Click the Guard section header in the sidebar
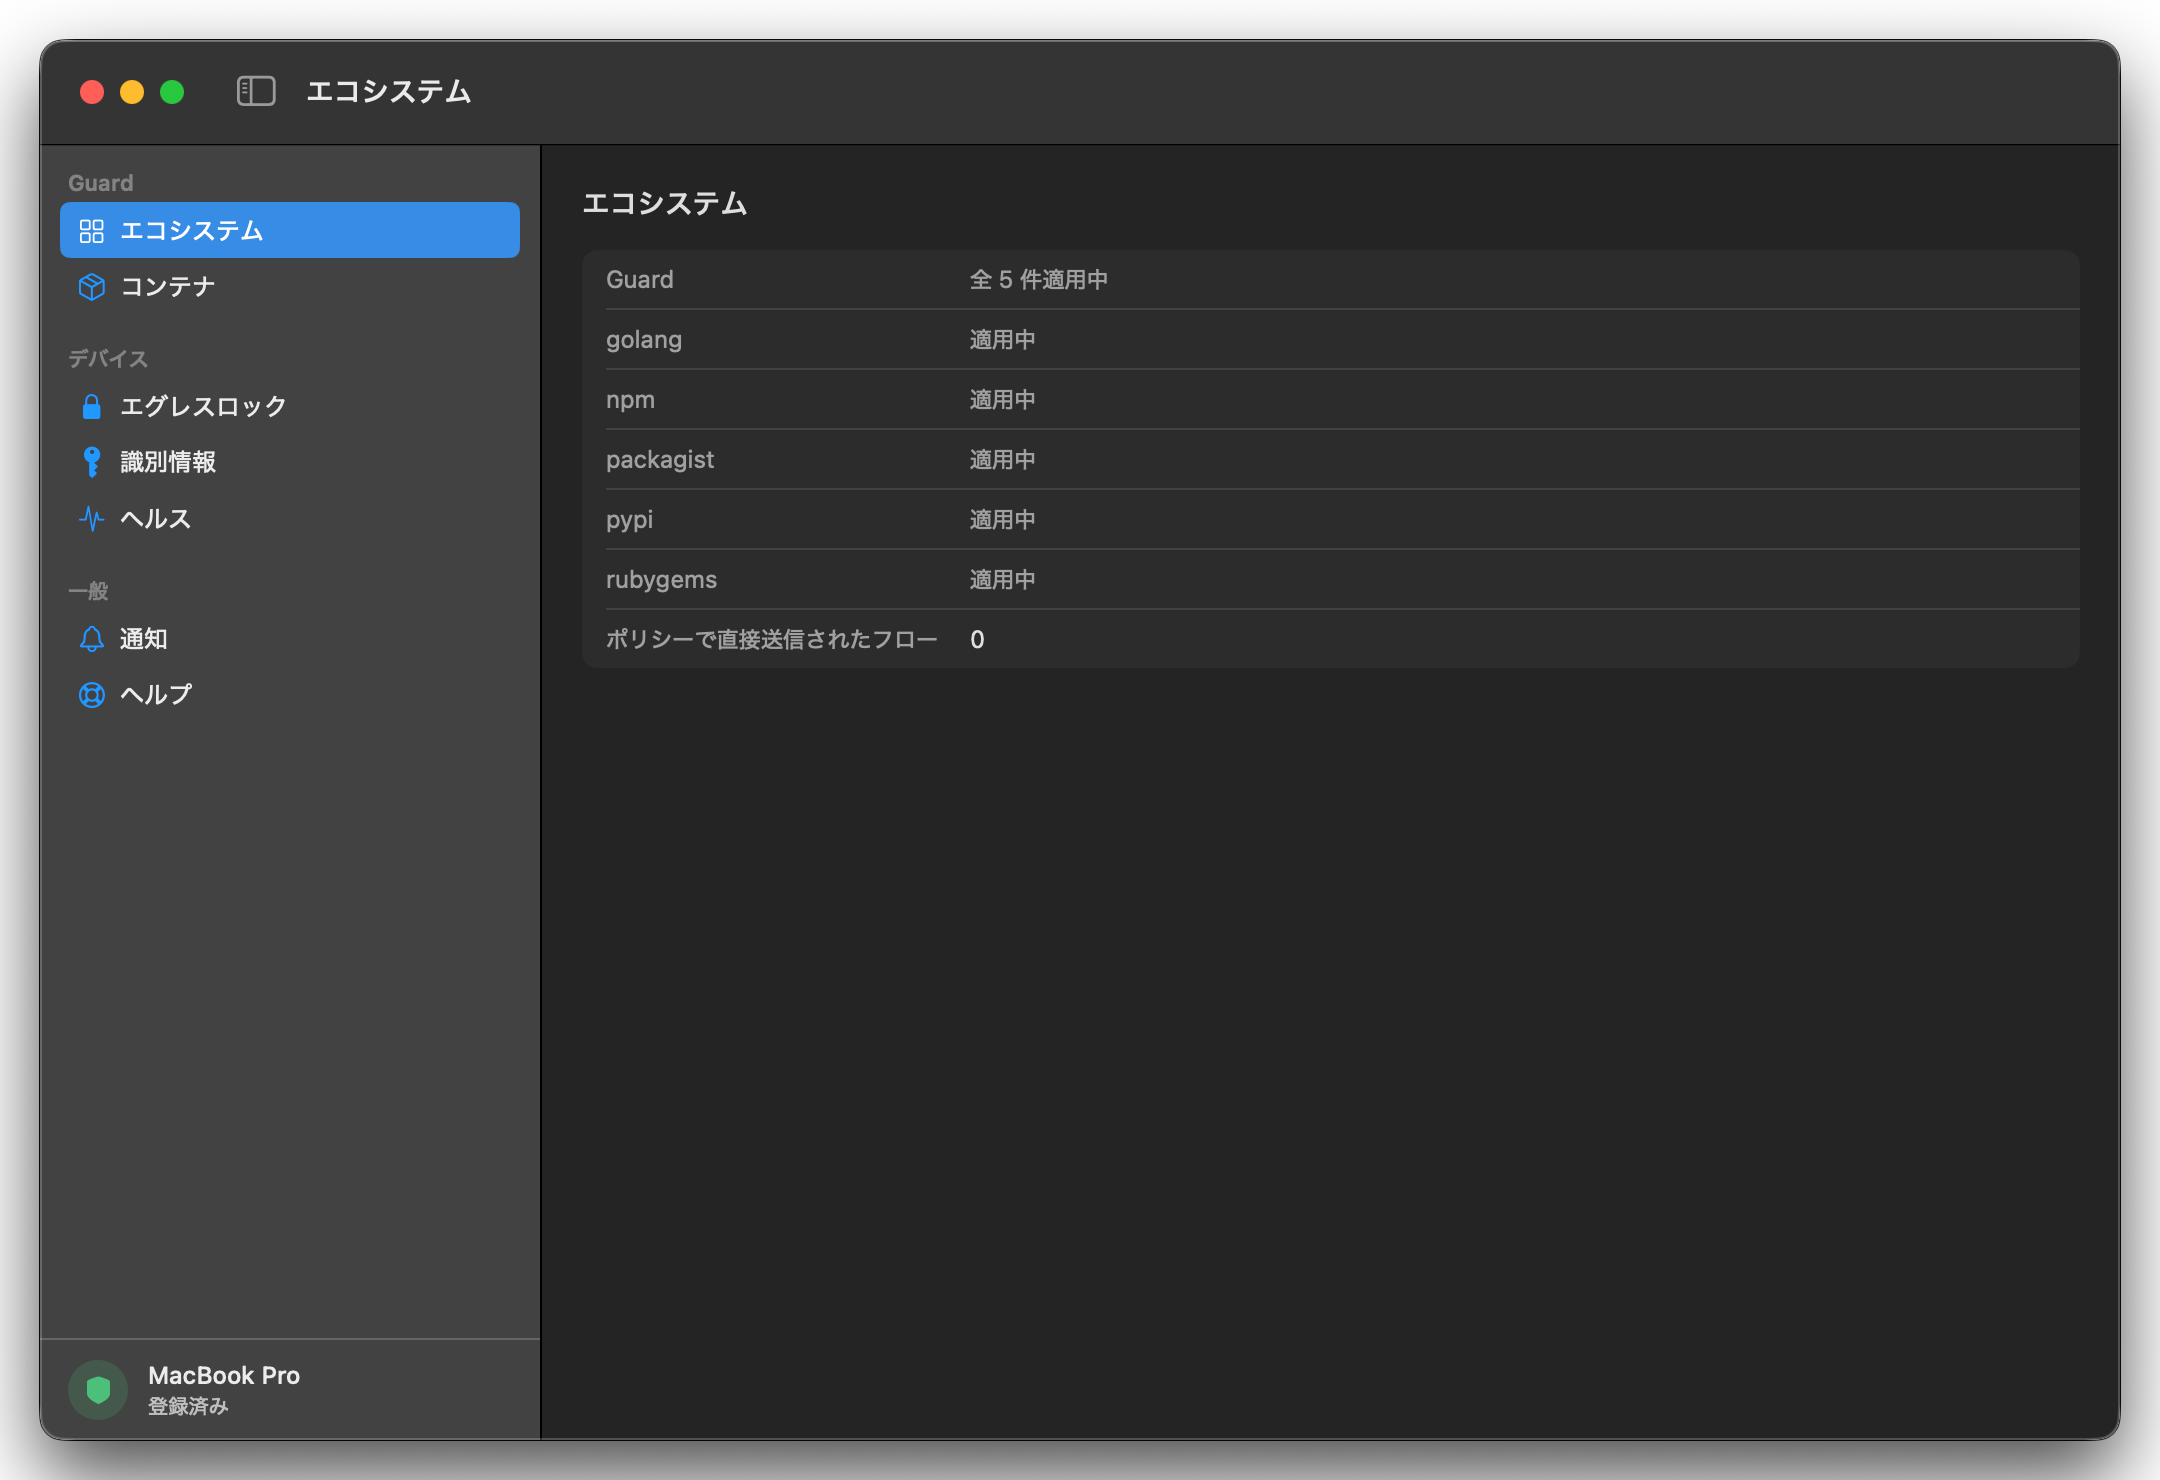This screenshot has width=2160, height=1480. pos(101,183)
